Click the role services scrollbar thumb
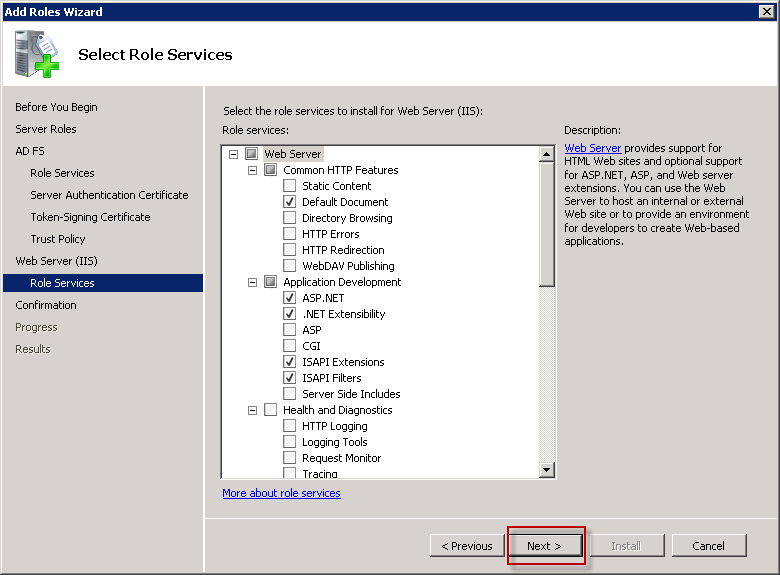The height and width of the screenshot is (575, 780). [547, 224]
